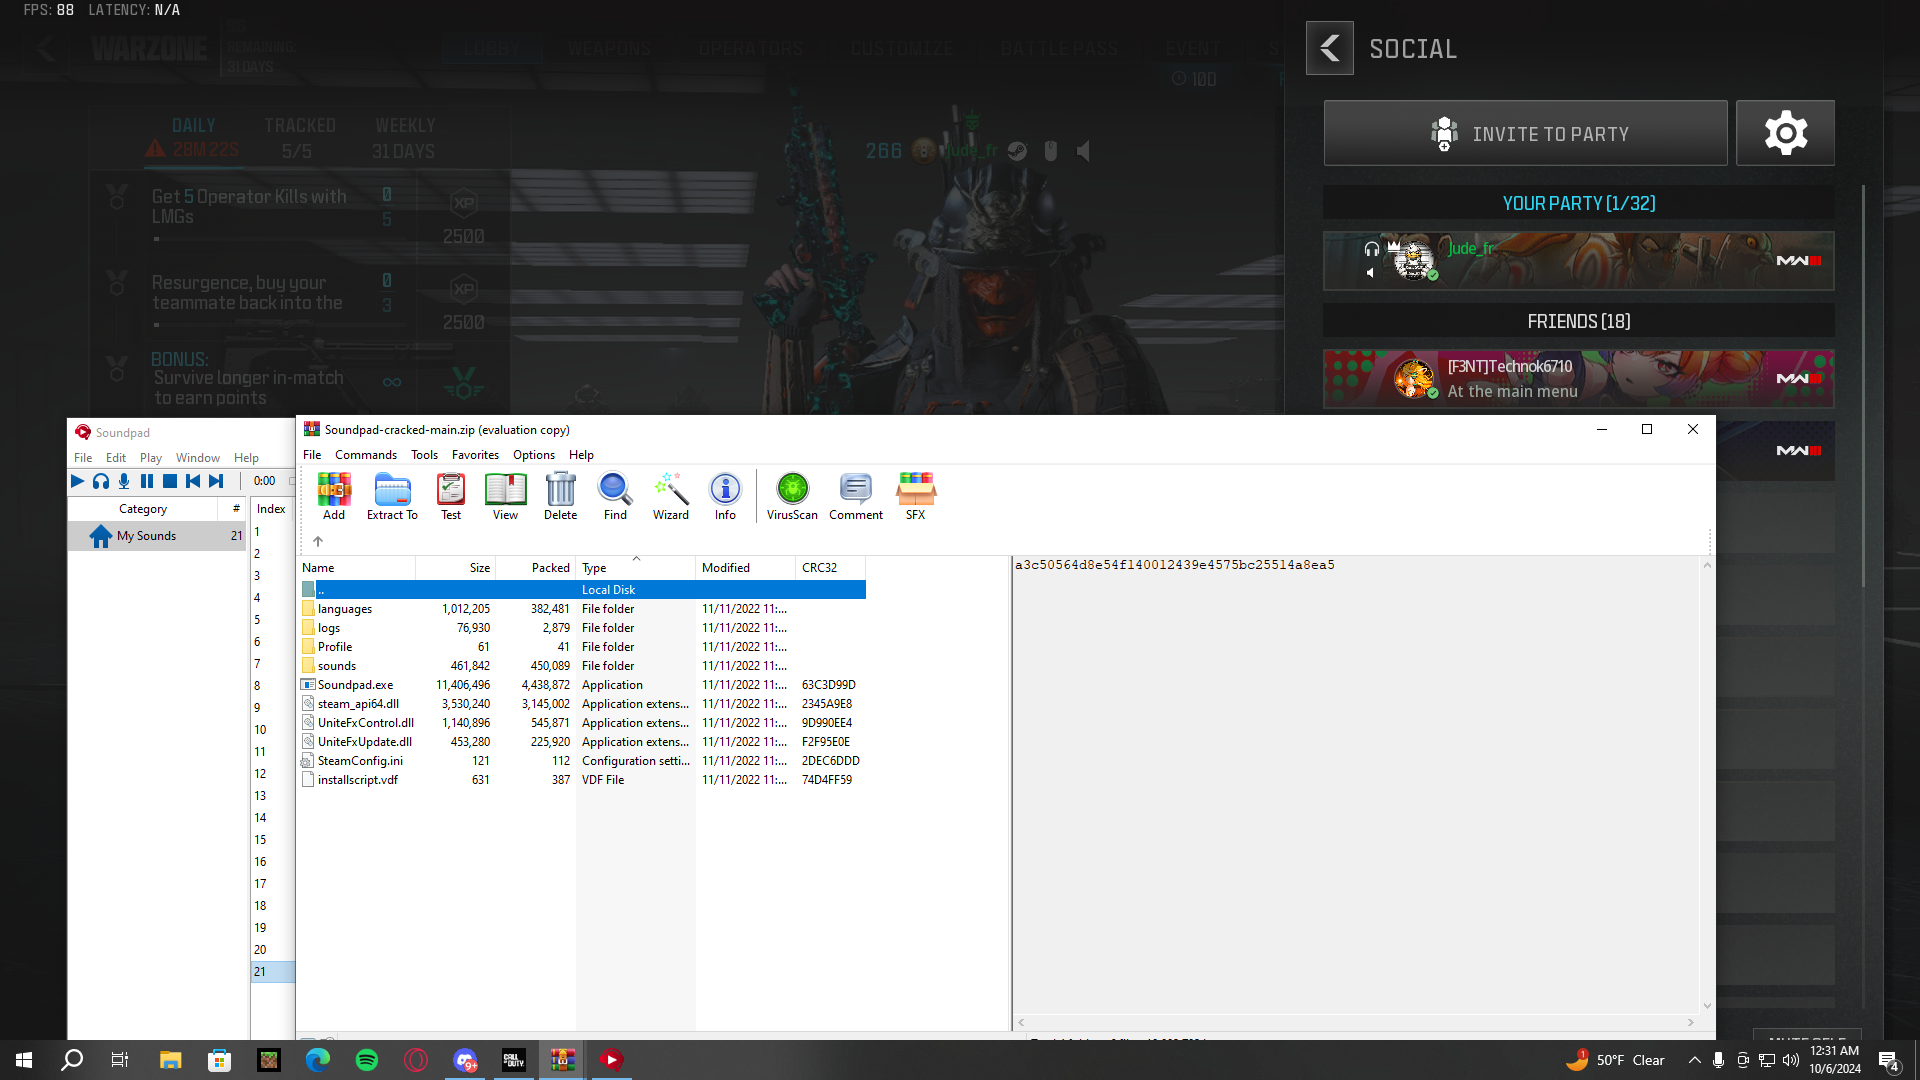Sort file list by Type column
The height and width of the screenshot is (1080, 1920).
tap(594, 567)
